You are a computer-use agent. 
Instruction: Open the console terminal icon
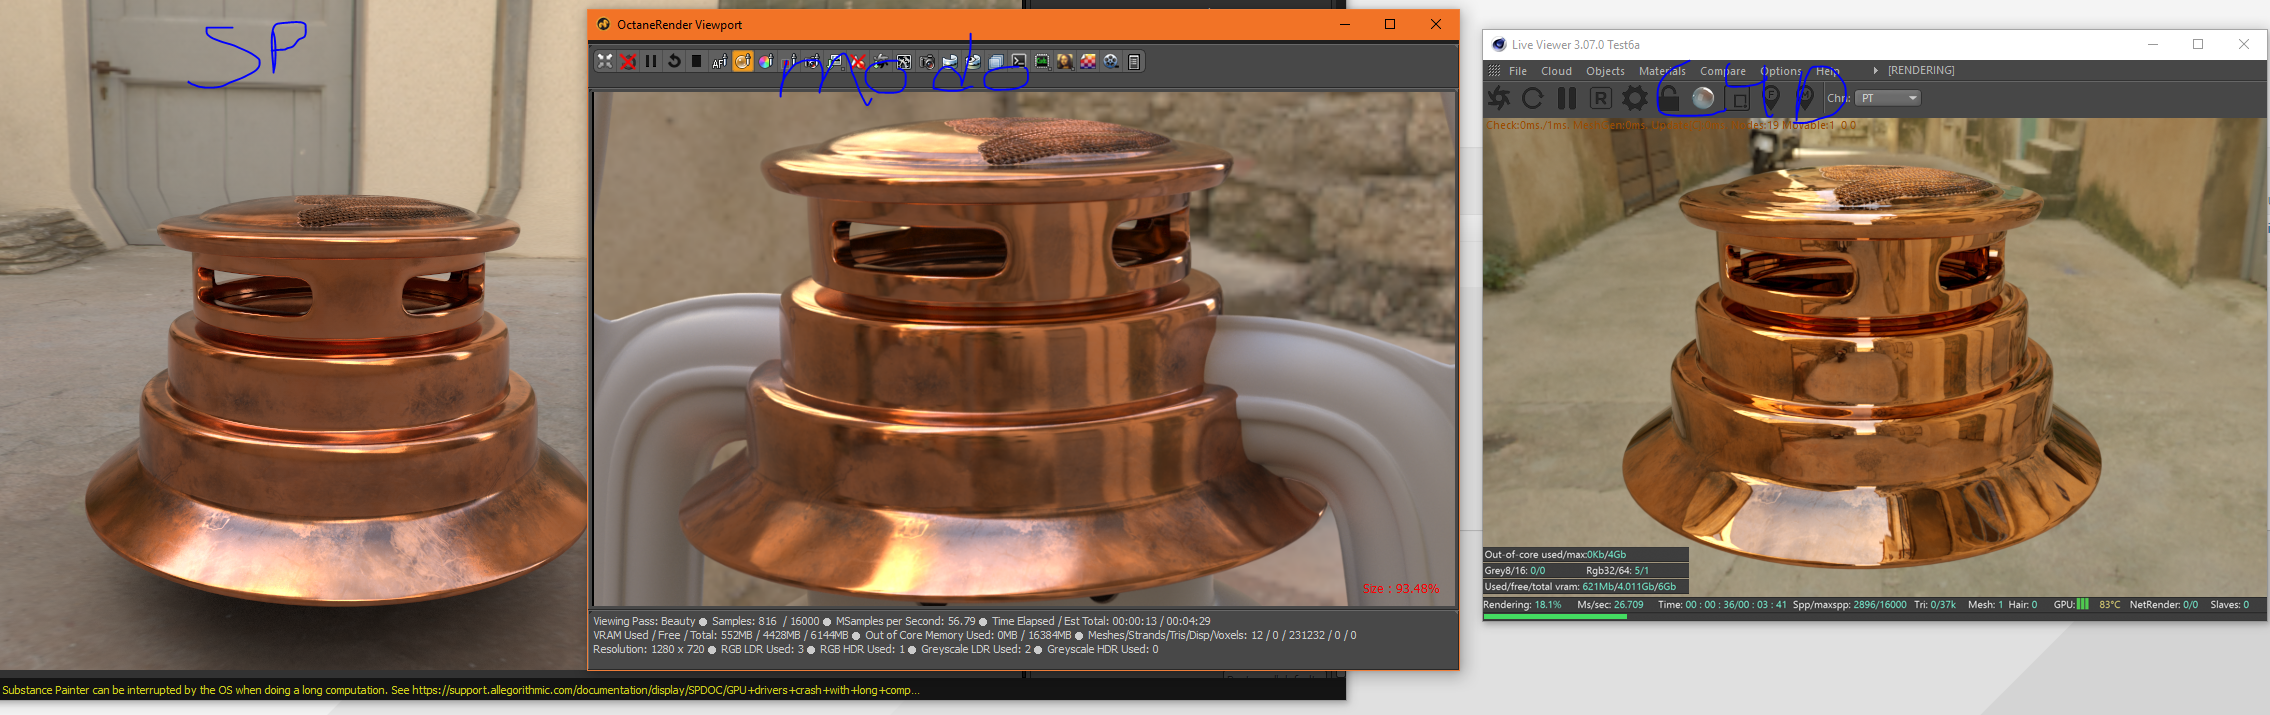(1019, 61)
